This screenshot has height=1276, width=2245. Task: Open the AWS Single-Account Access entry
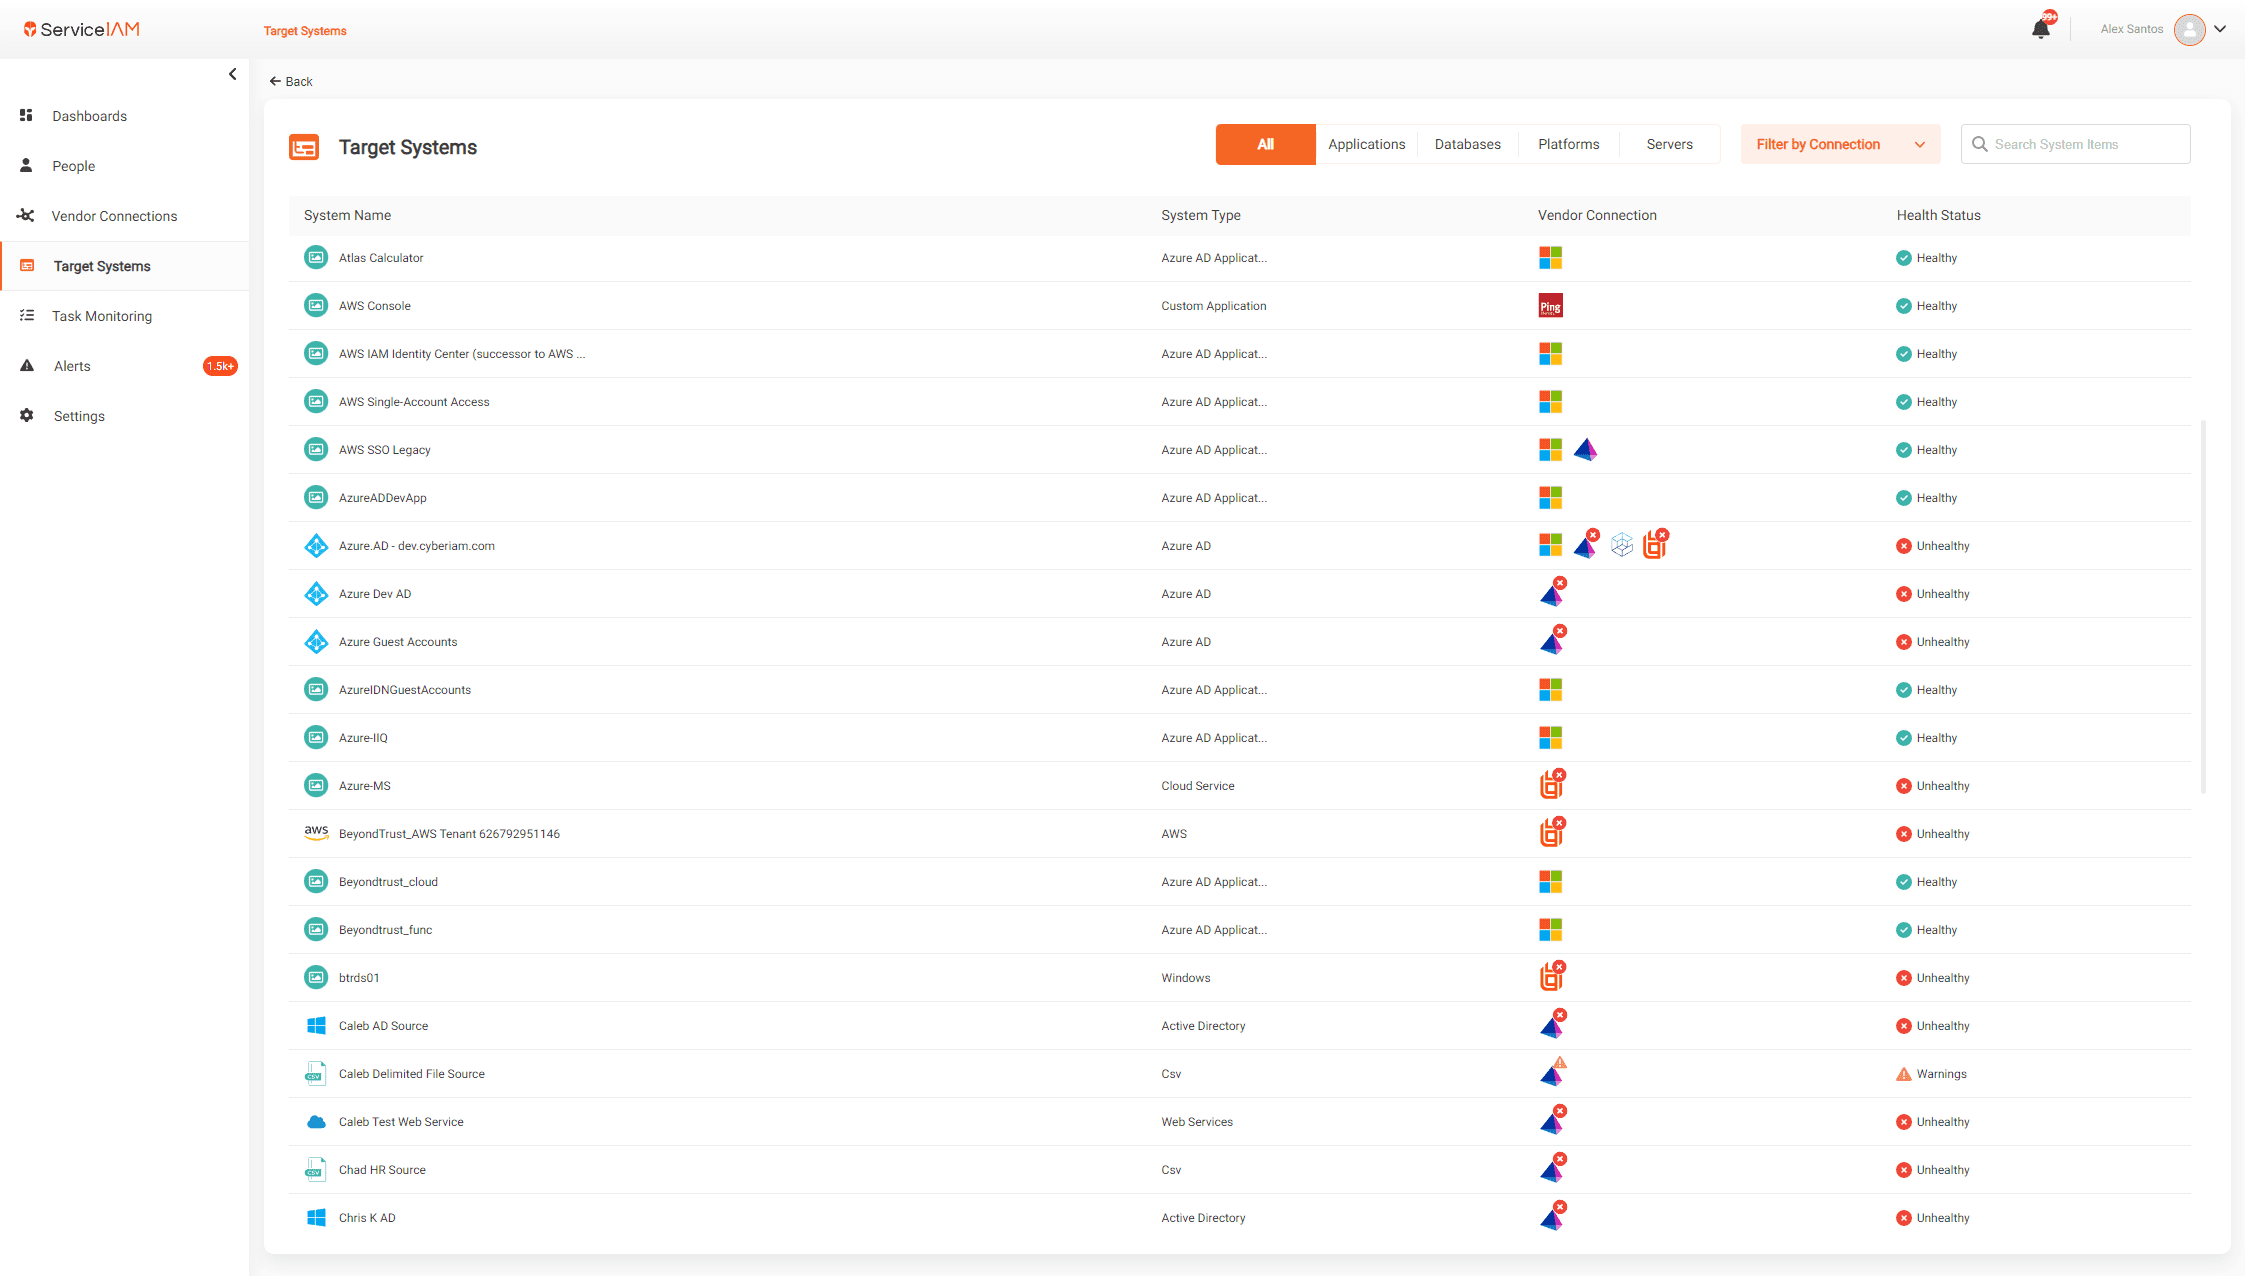(1239, 402)
